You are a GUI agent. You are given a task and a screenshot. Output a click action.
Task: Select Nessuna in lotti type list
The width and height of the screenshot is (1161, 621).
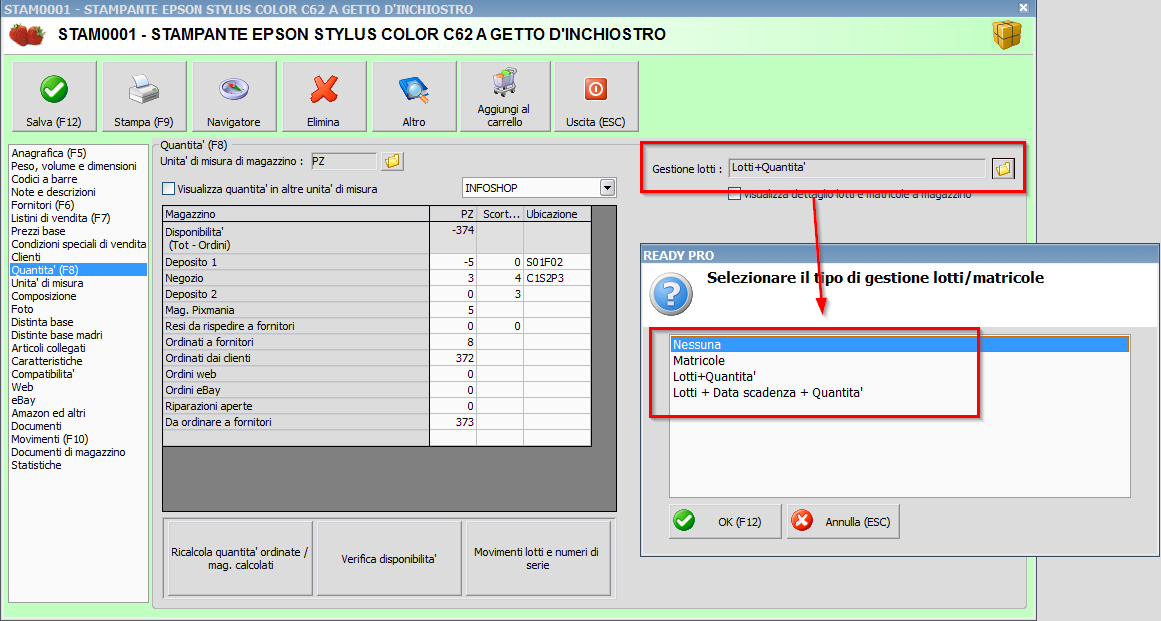click(x=900, y=344)
